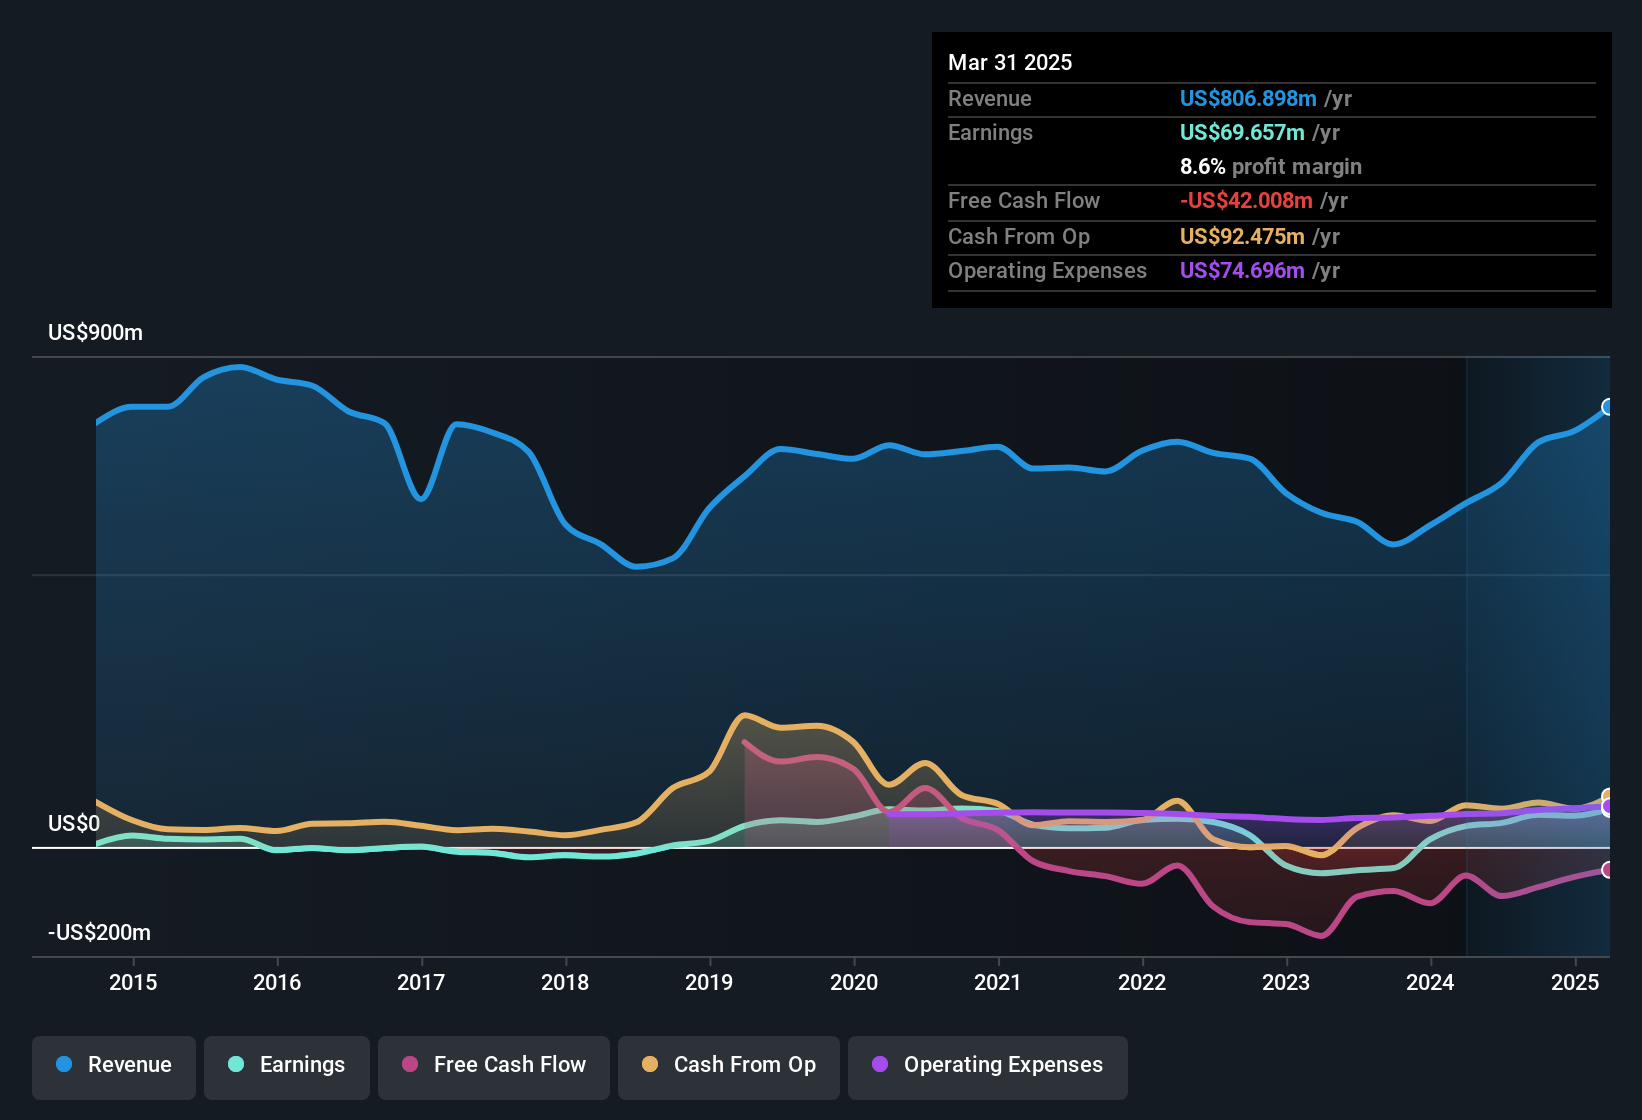1642x1120 pixels.
Task: Select the pink Free Cash Flow legend dot
Action: 410,1065
